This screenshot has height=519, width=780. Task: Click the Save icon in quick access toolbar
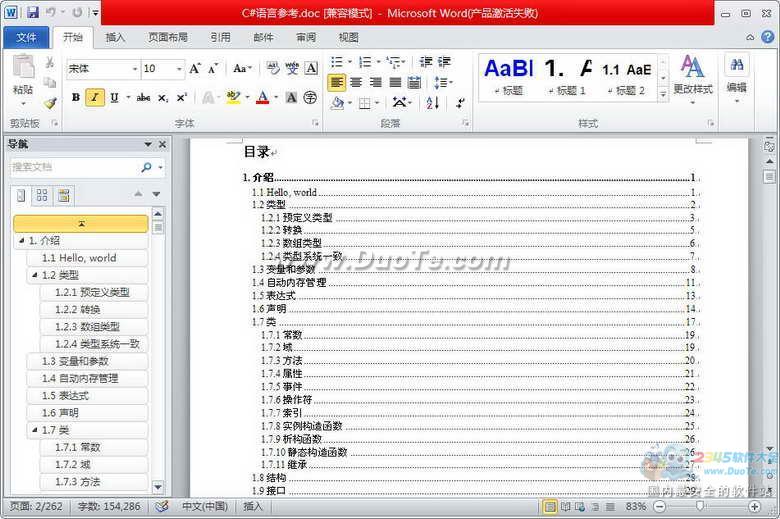coord(33,12)
